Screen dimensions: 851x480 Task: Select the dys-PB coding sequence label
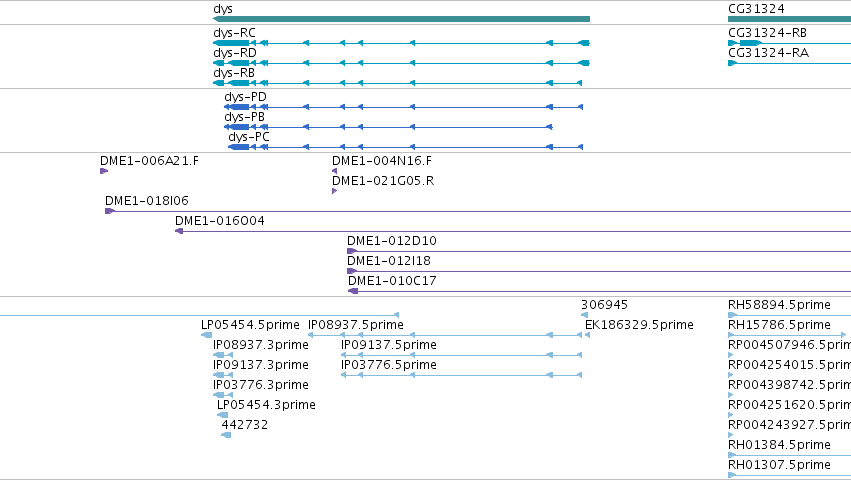coord(244,117)
